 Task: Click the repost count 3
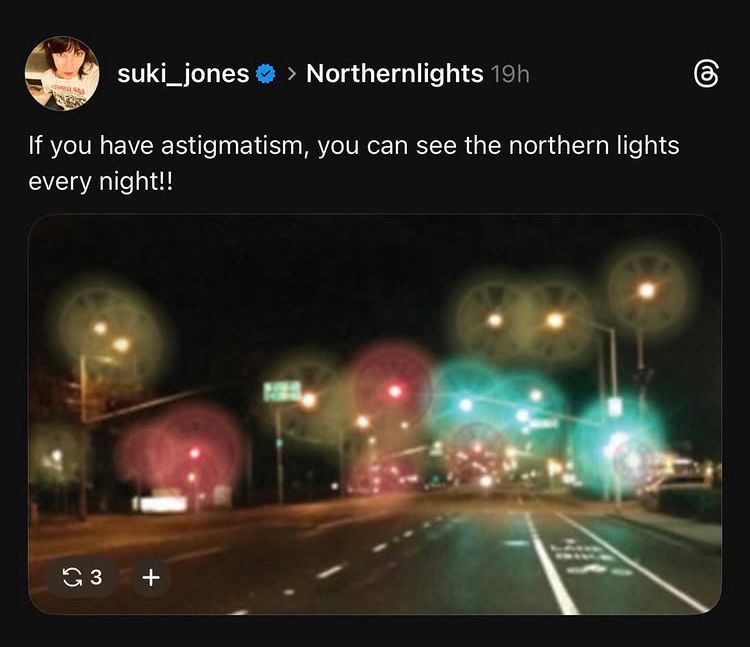point(96,577)
